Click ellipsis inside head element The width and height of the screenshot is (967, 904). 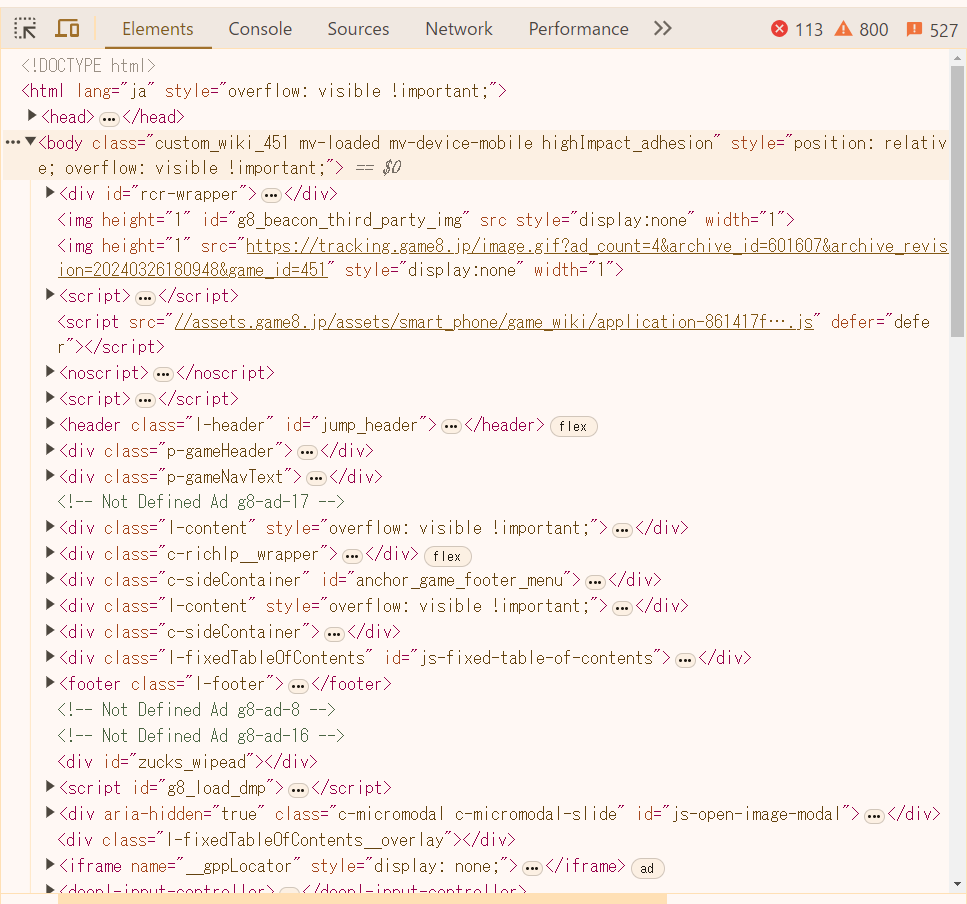[x=109, y=118]
